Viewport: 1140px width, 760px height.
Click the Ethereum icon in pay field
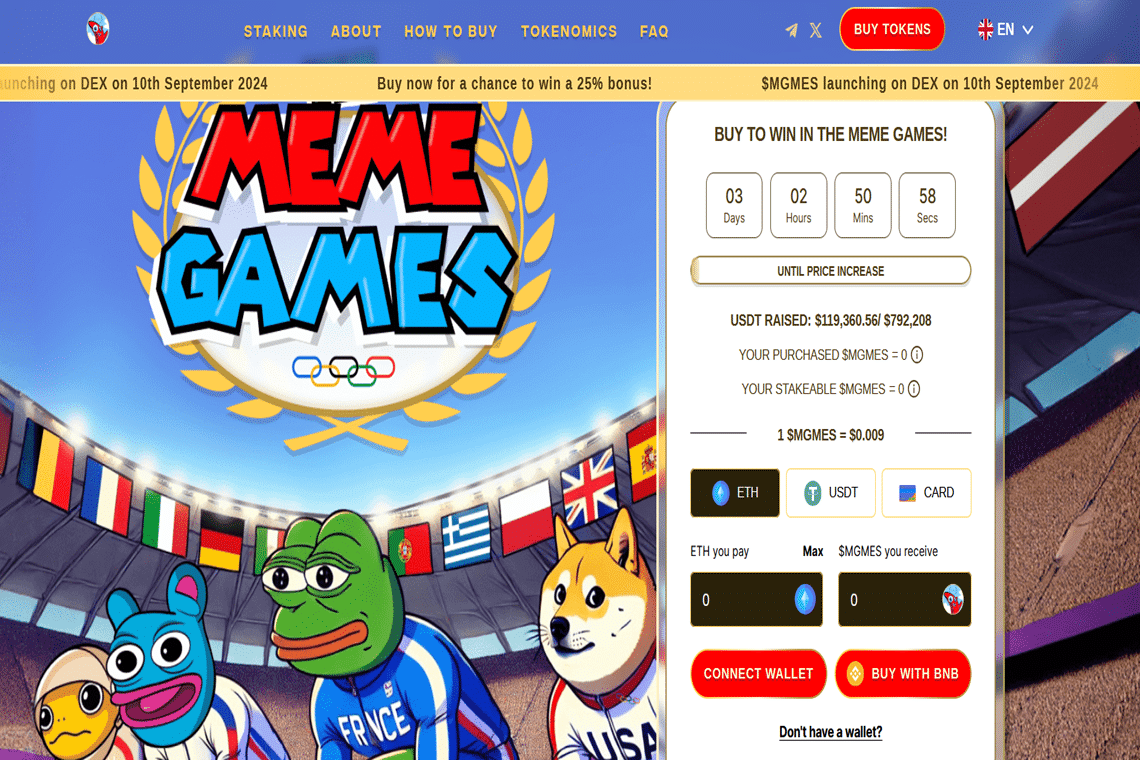pos(805,599)
